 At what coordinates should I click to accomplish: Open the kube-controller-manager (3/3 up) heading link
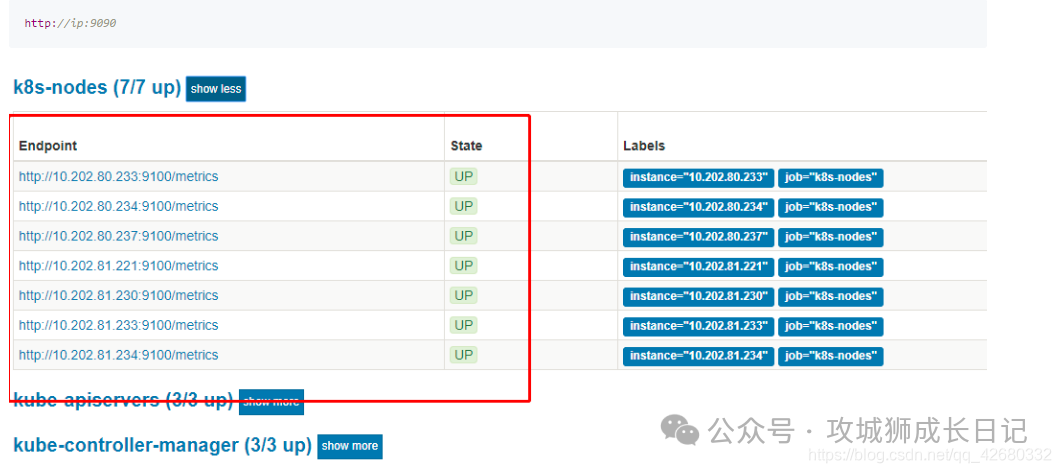(x=162, y=445)
